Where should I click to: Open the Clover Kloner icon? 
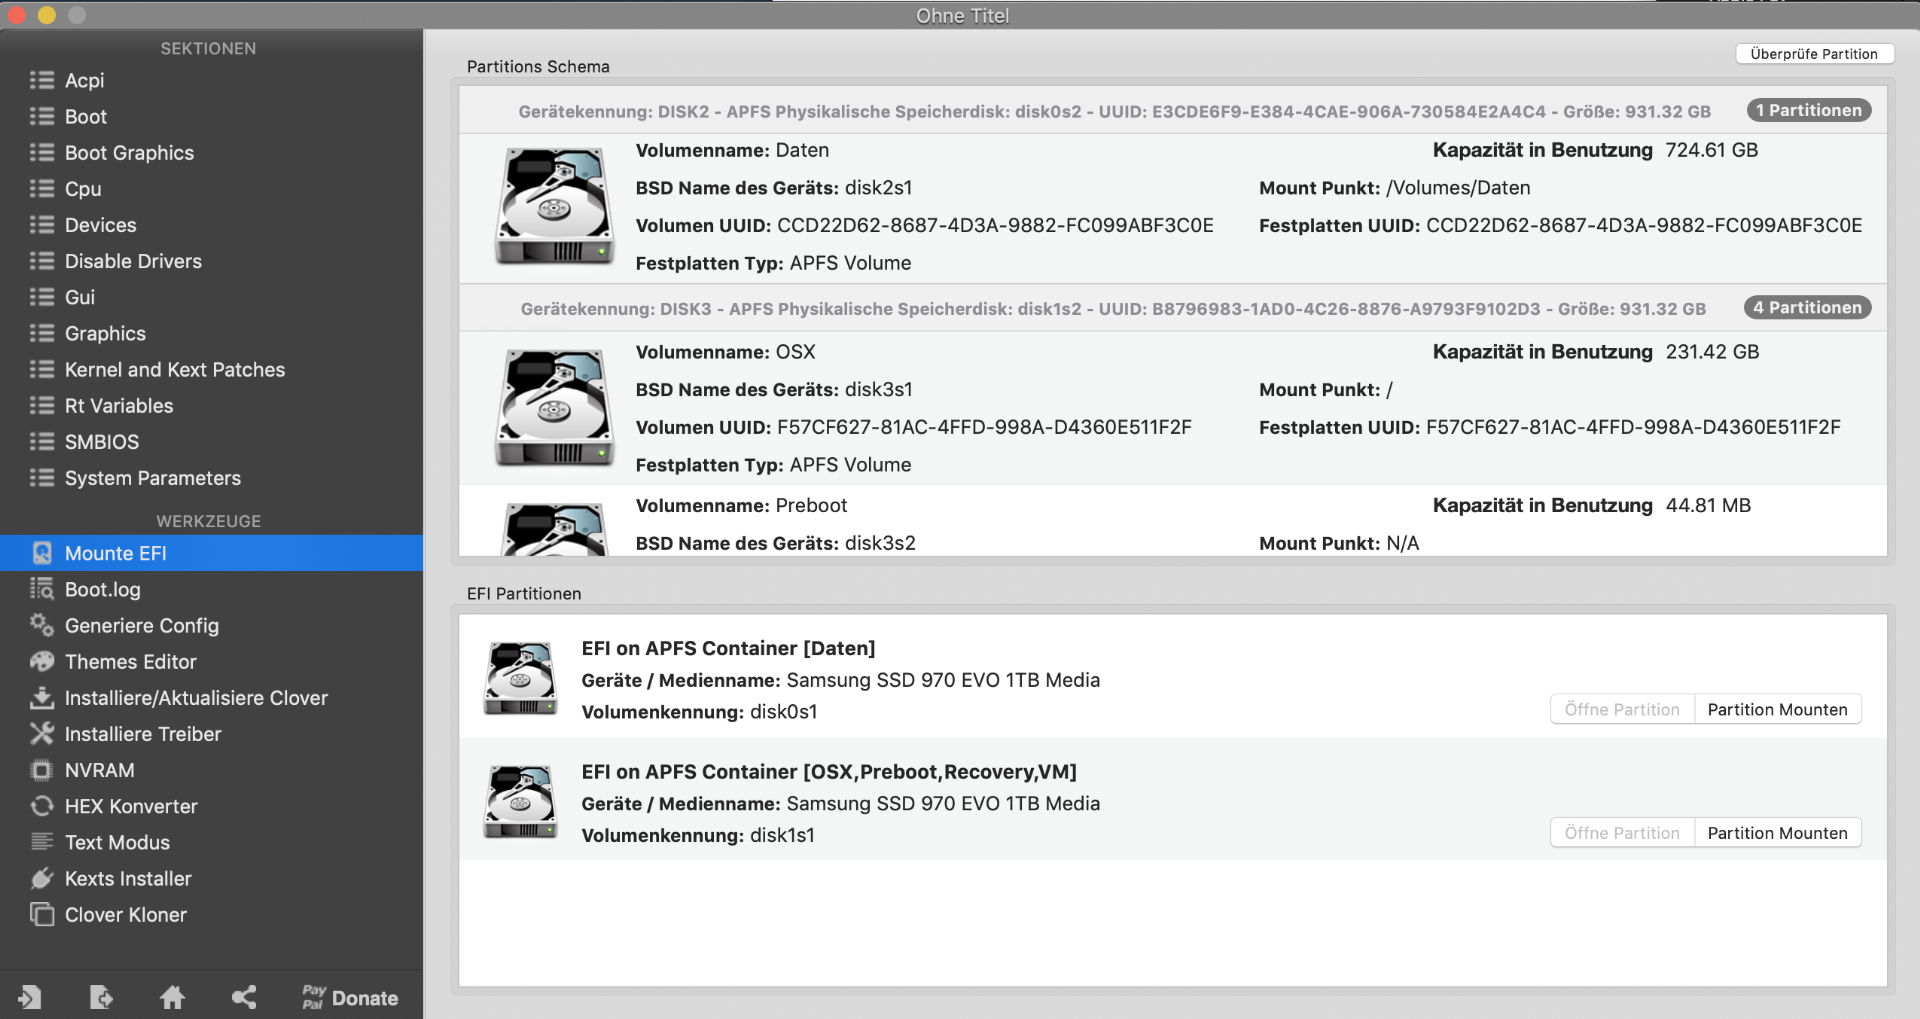coord(42,914)
